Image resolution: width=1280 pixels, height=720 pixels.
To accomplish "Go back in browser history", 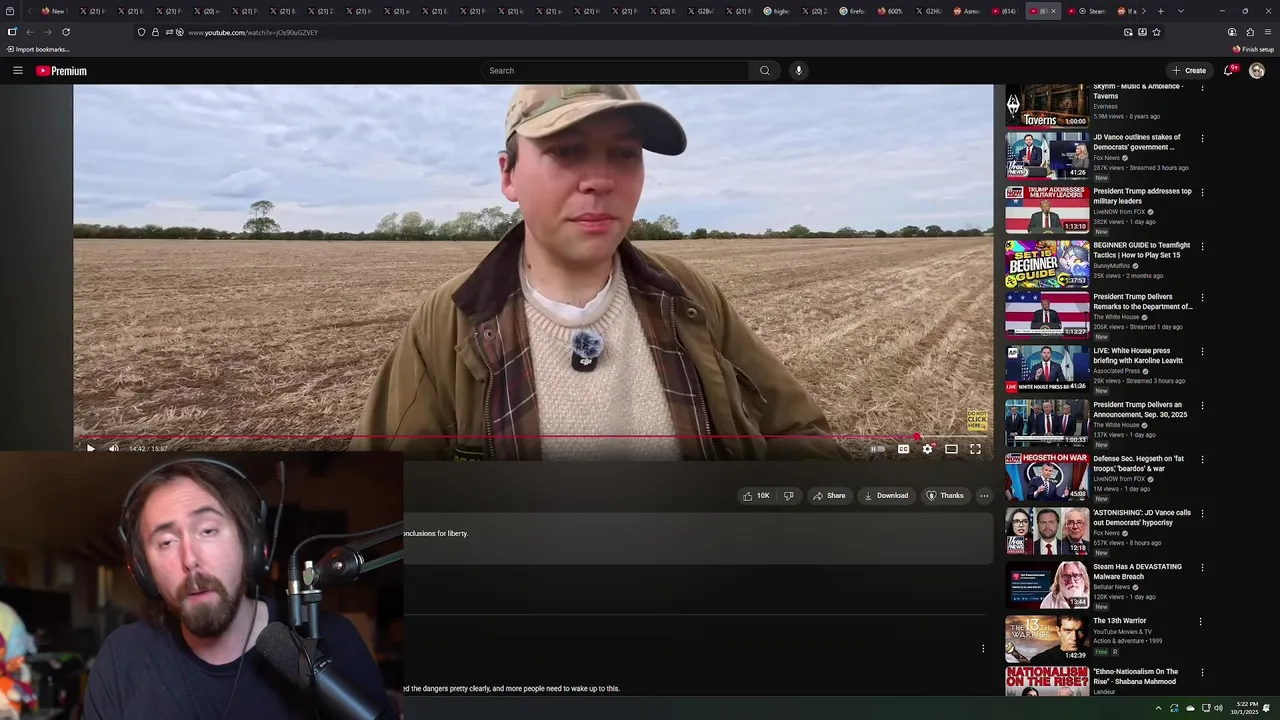I will click(30, 32).
